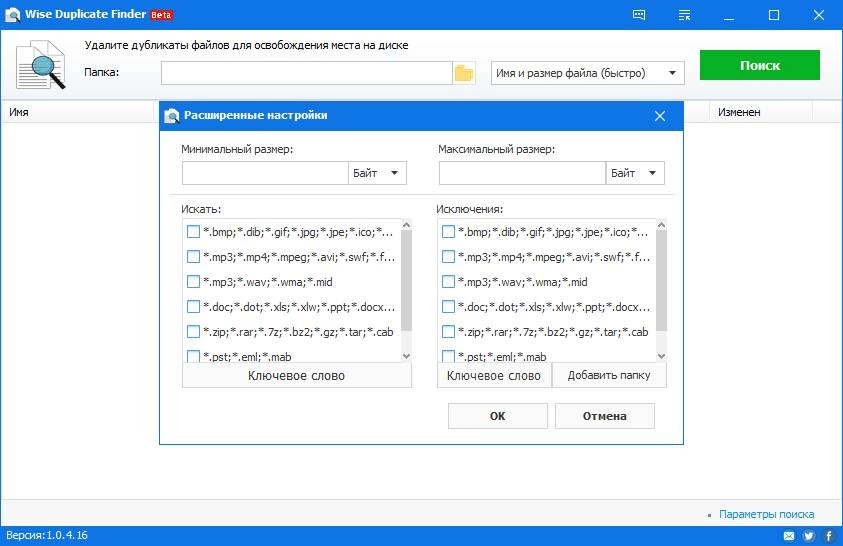Click the green Поиск button

point(760,65)
